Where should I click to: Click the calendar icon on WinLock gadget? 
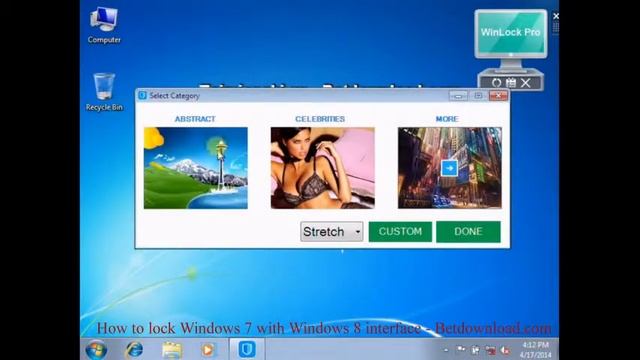click(x=511, y=83)
